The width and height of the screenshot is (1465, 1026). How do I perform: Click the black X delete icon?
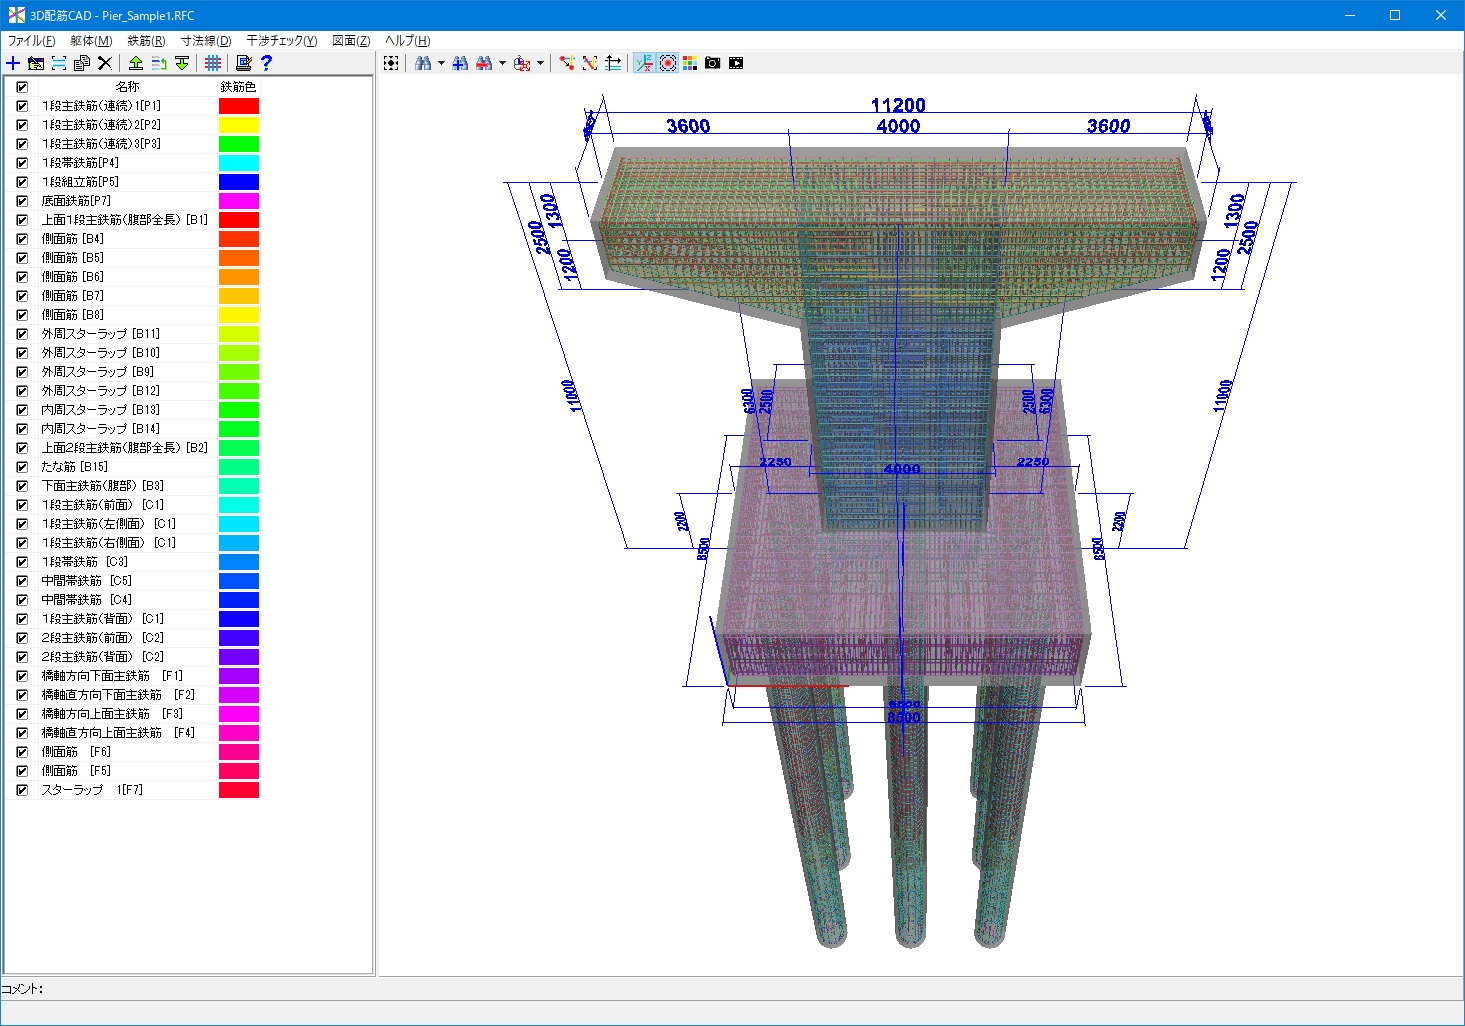105,63
